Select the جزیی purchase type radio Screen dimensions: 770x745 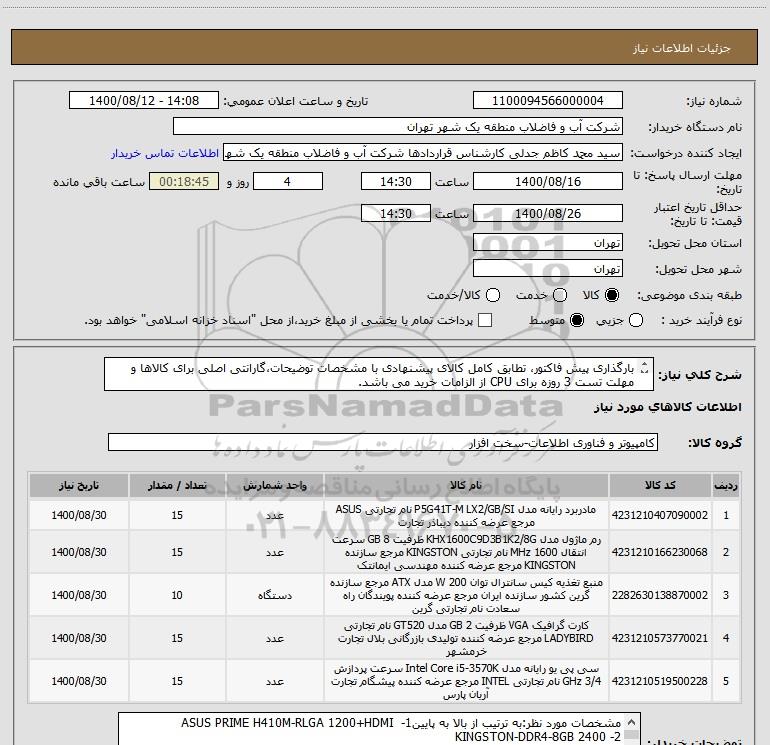[636, 321]
